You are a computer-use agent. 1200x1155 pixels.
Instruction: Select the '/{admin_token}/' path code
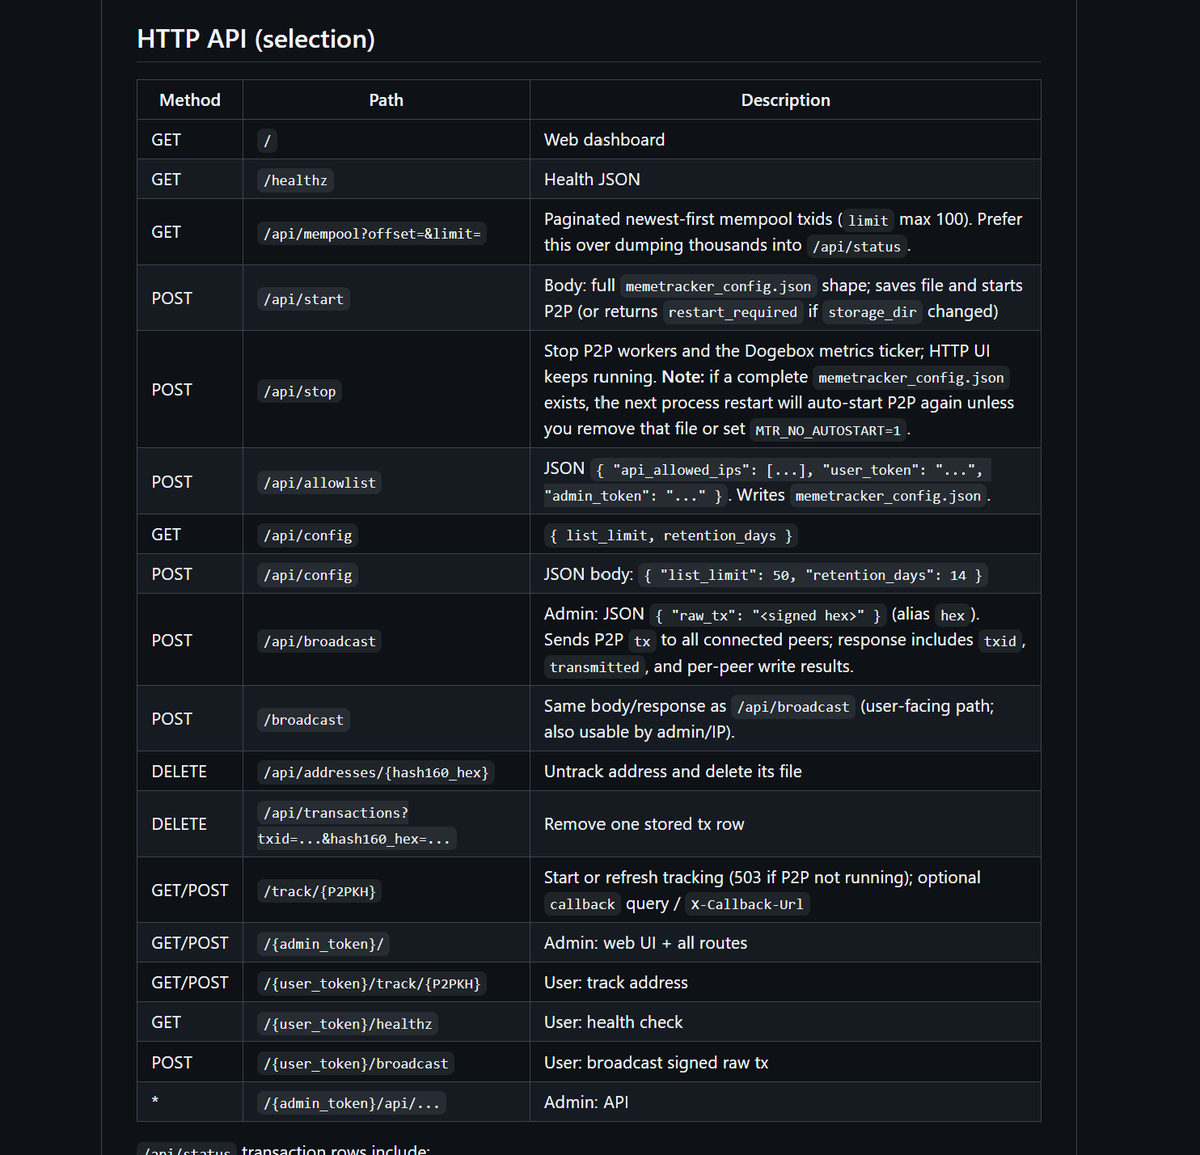323,943
